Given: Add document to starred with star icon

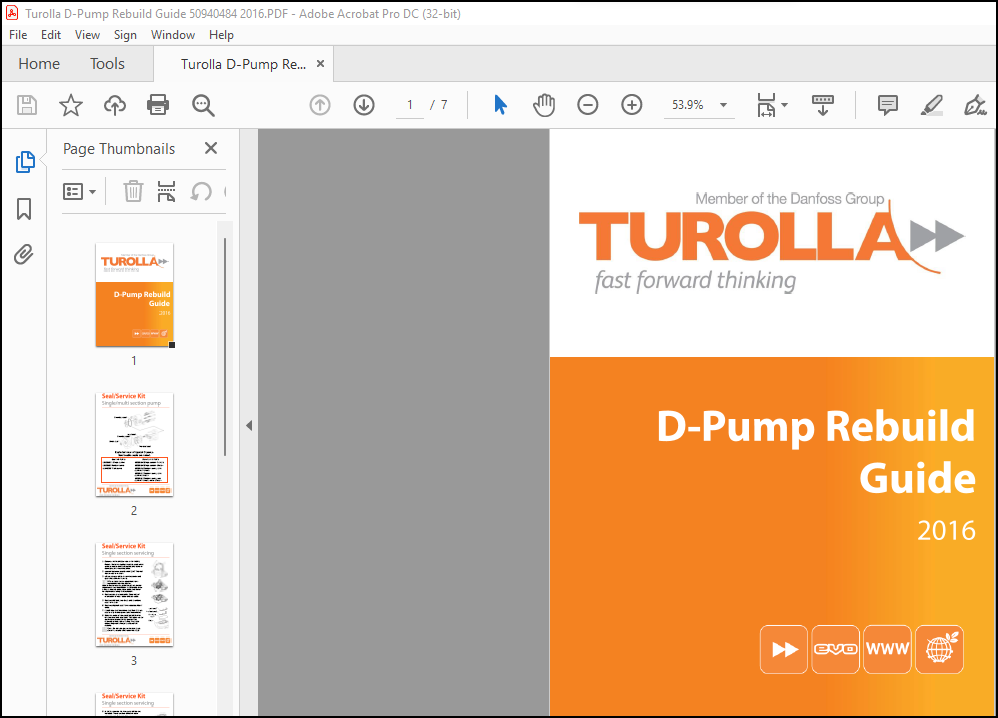Looking at the screenshot, I should click(71, 105).
